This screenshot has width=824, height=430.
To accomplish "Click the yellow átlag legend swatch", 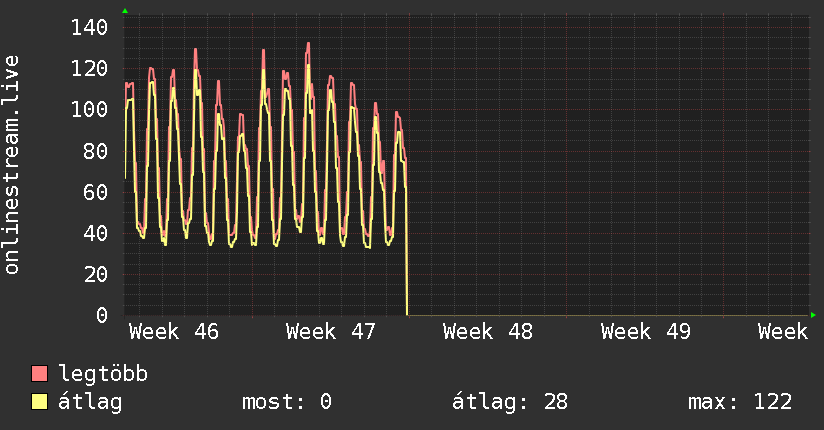I will (x=39, y=401).
